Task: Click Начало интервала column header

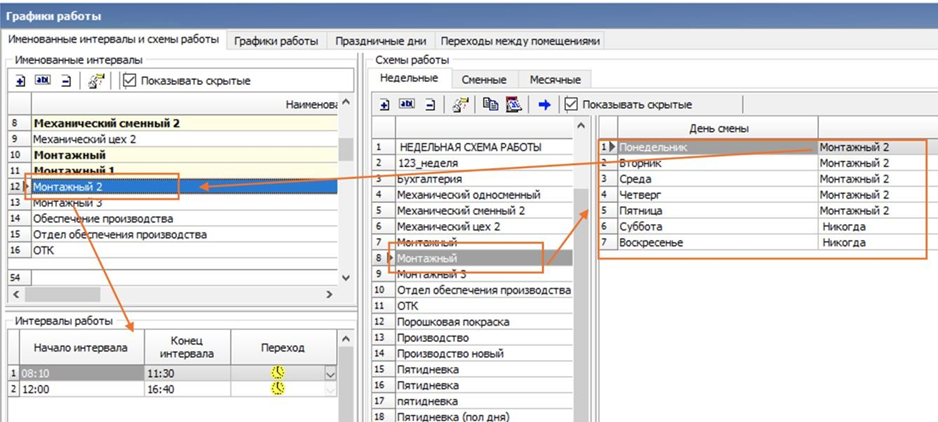Action: click(80, 347)
